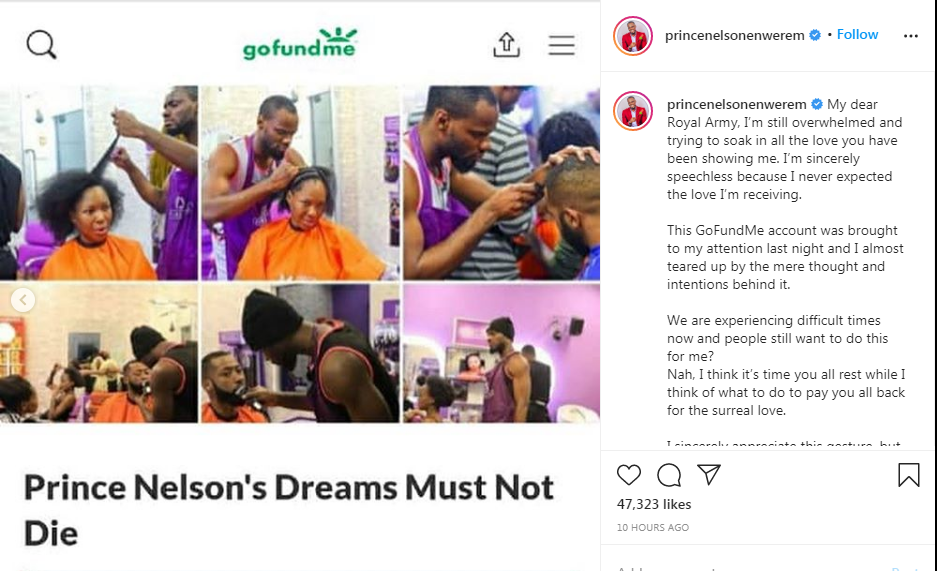Screen dimensions: 937x571
Task: Like the post with the heart icon
Action: [x=629, y=475]
